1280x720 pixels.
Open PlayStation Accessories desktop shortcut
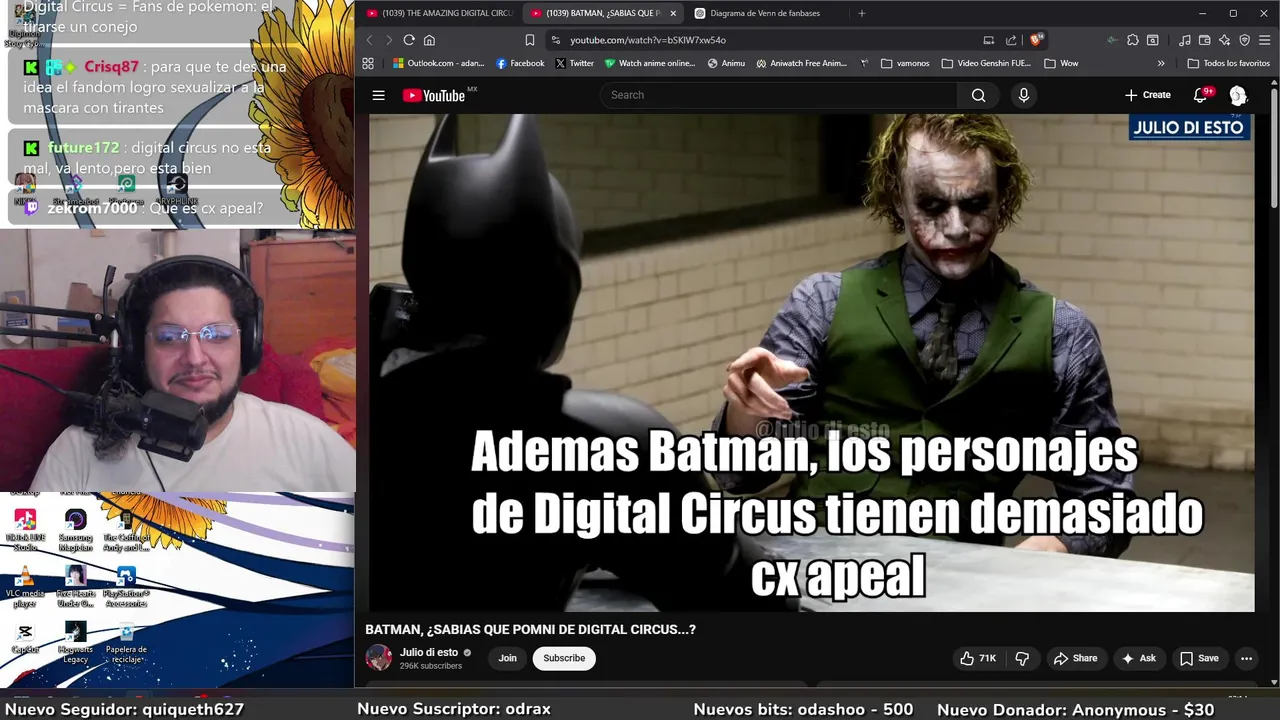click(126, 587)
